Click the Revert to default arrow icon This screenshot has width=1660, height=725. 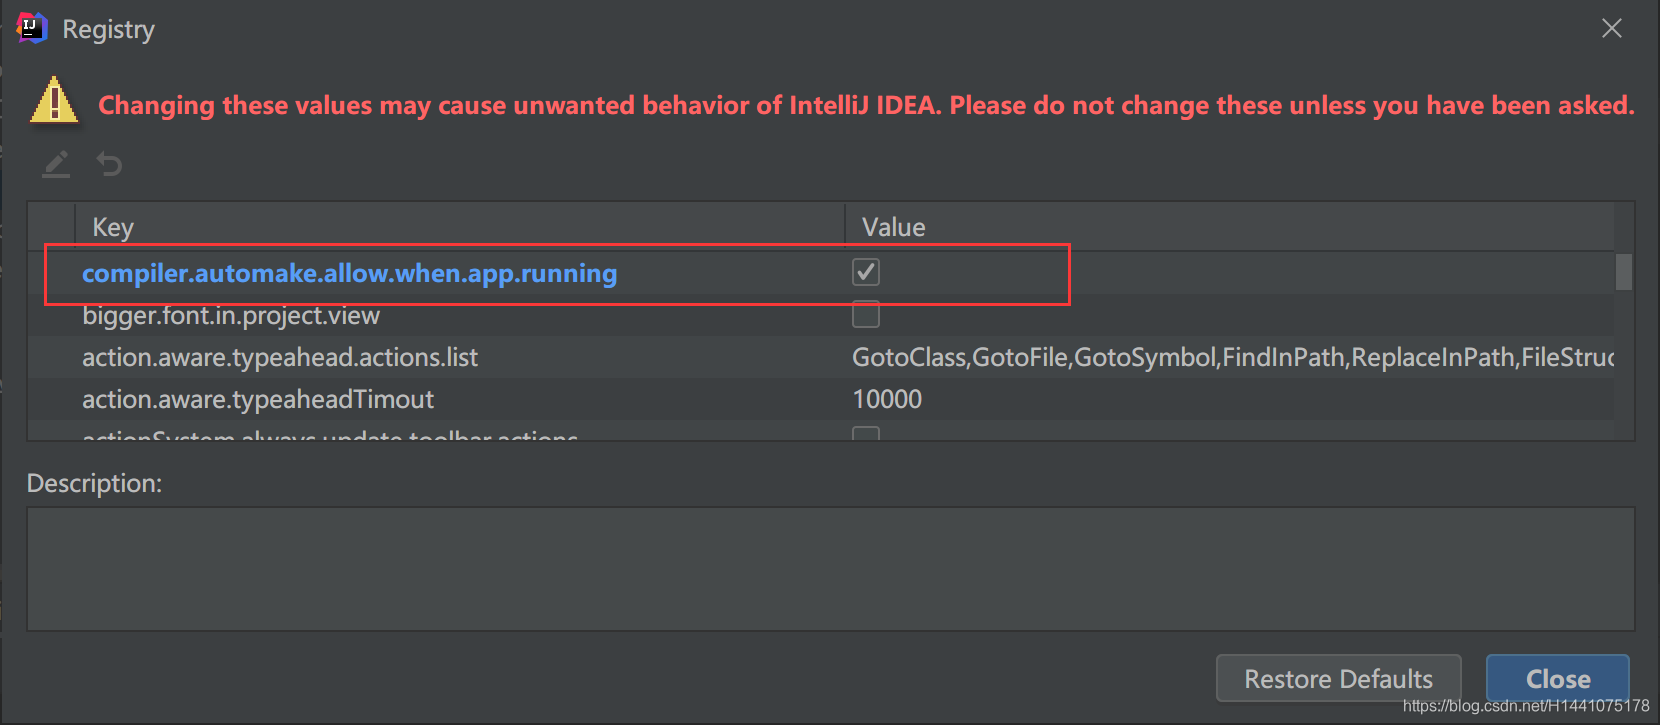tap(109, 164)
